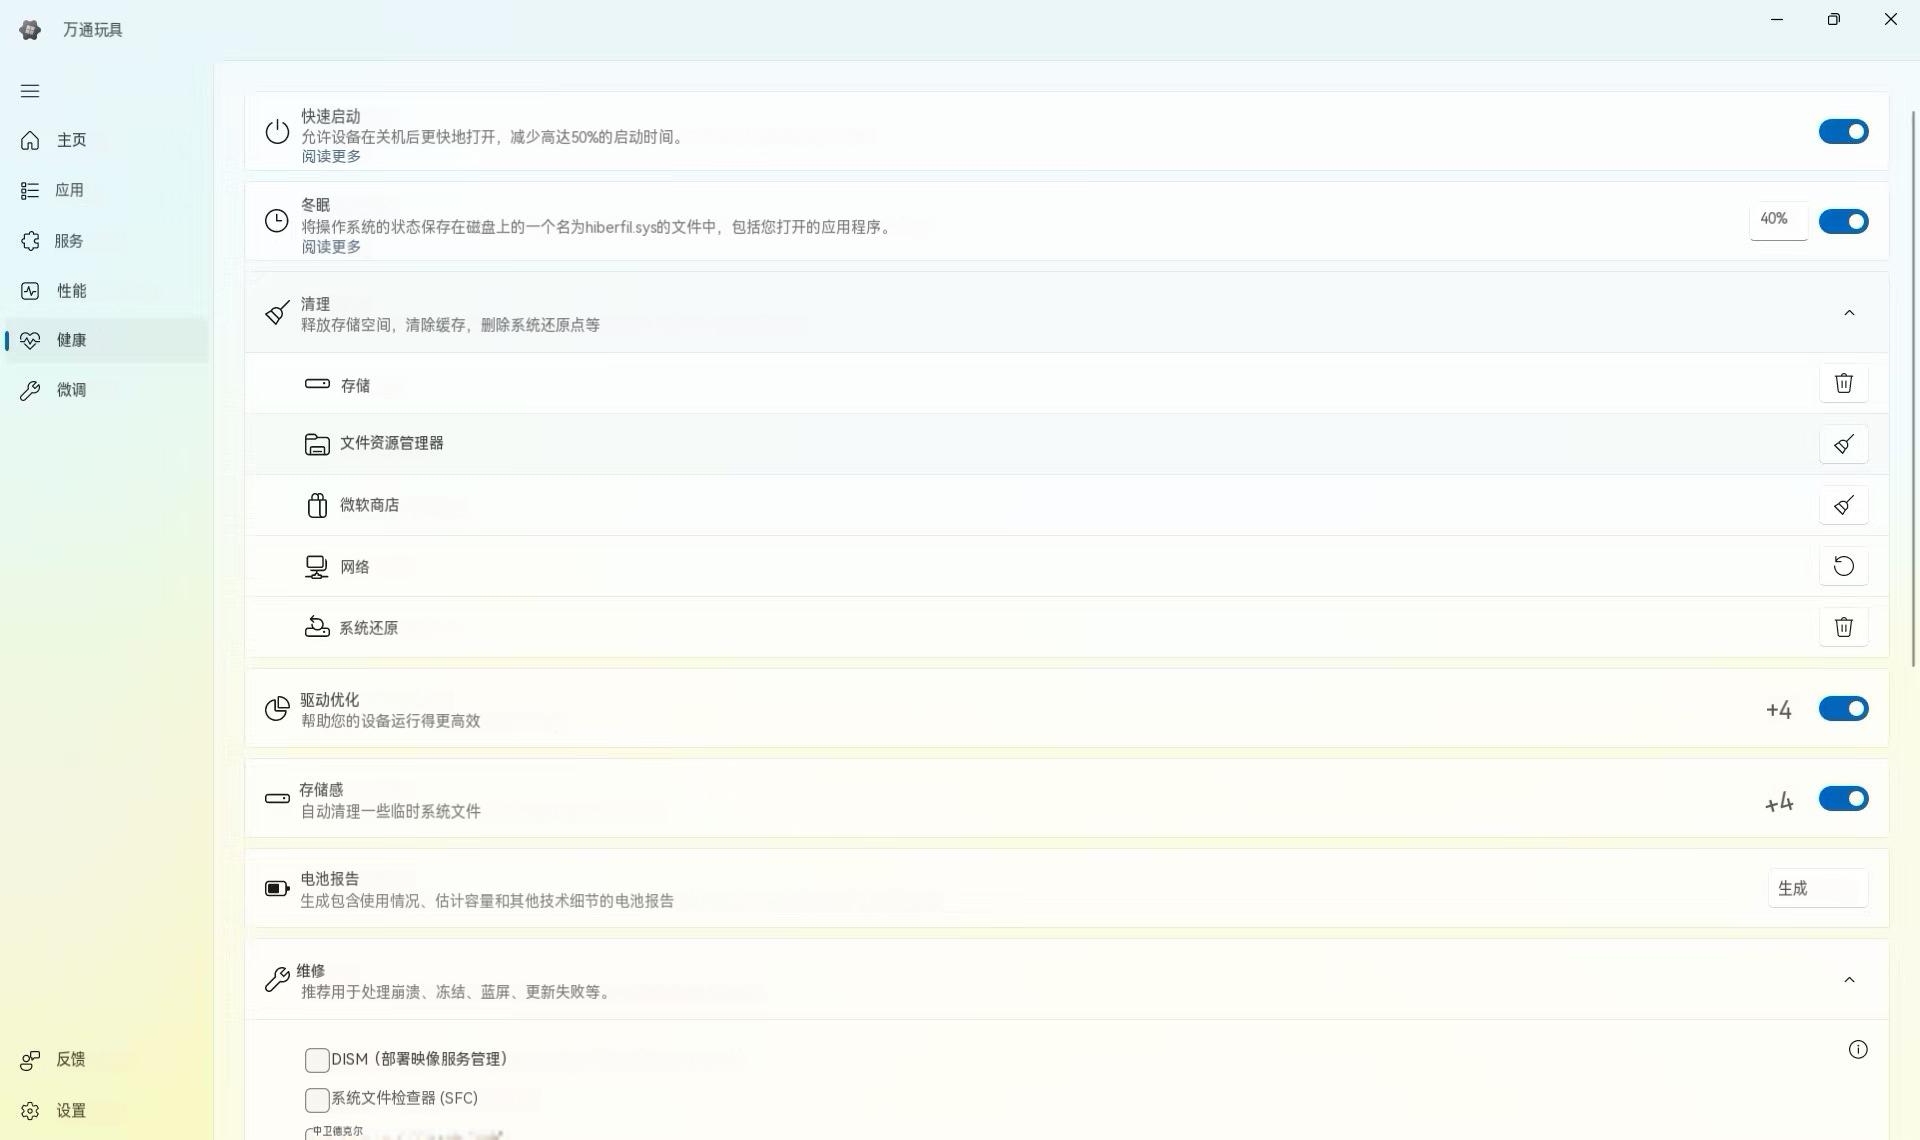Viewport: 1920px width, 1140px height.
Task: Delete restore points via 系统还原 trash icon
Action: 1843,627
